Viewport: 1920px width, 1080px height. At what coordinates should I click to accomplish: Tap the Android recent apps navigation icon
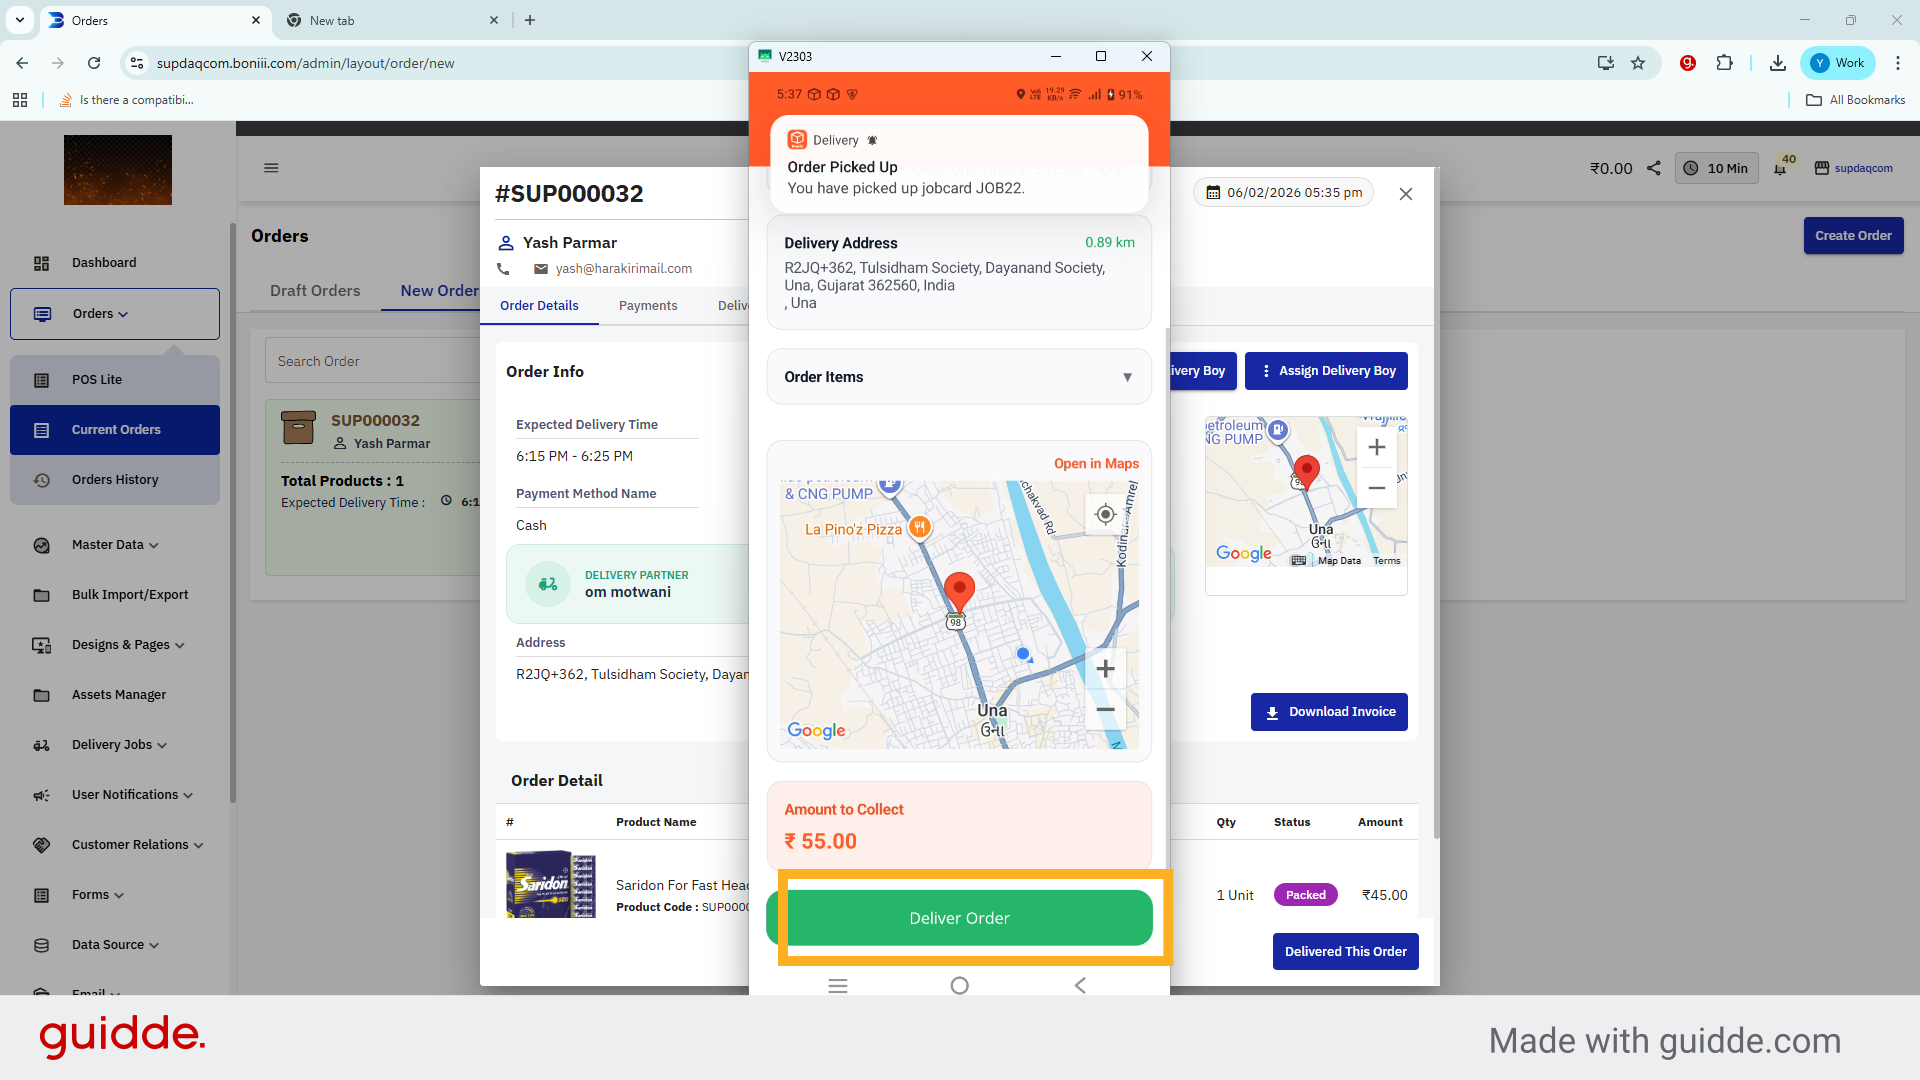pyautogui.click(x=838, y=986)
